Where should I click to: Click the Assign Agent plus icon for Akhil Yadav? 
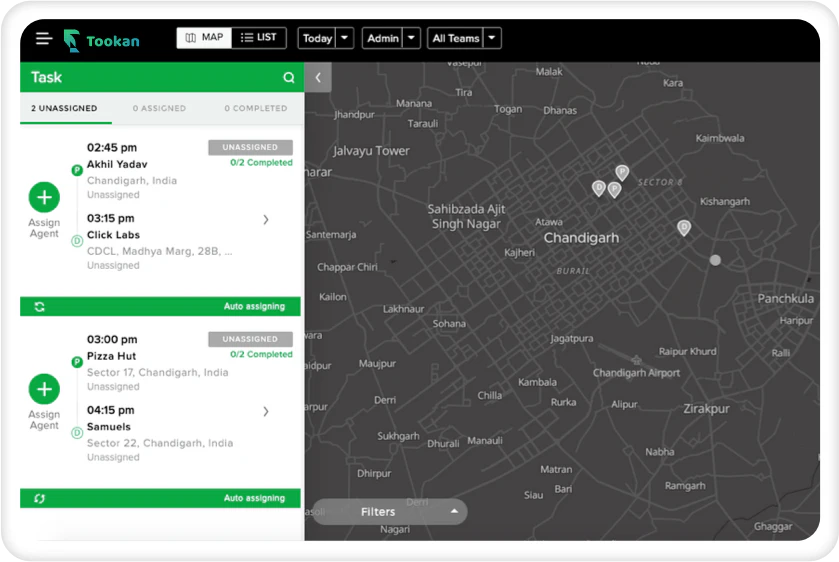point(44,198)
